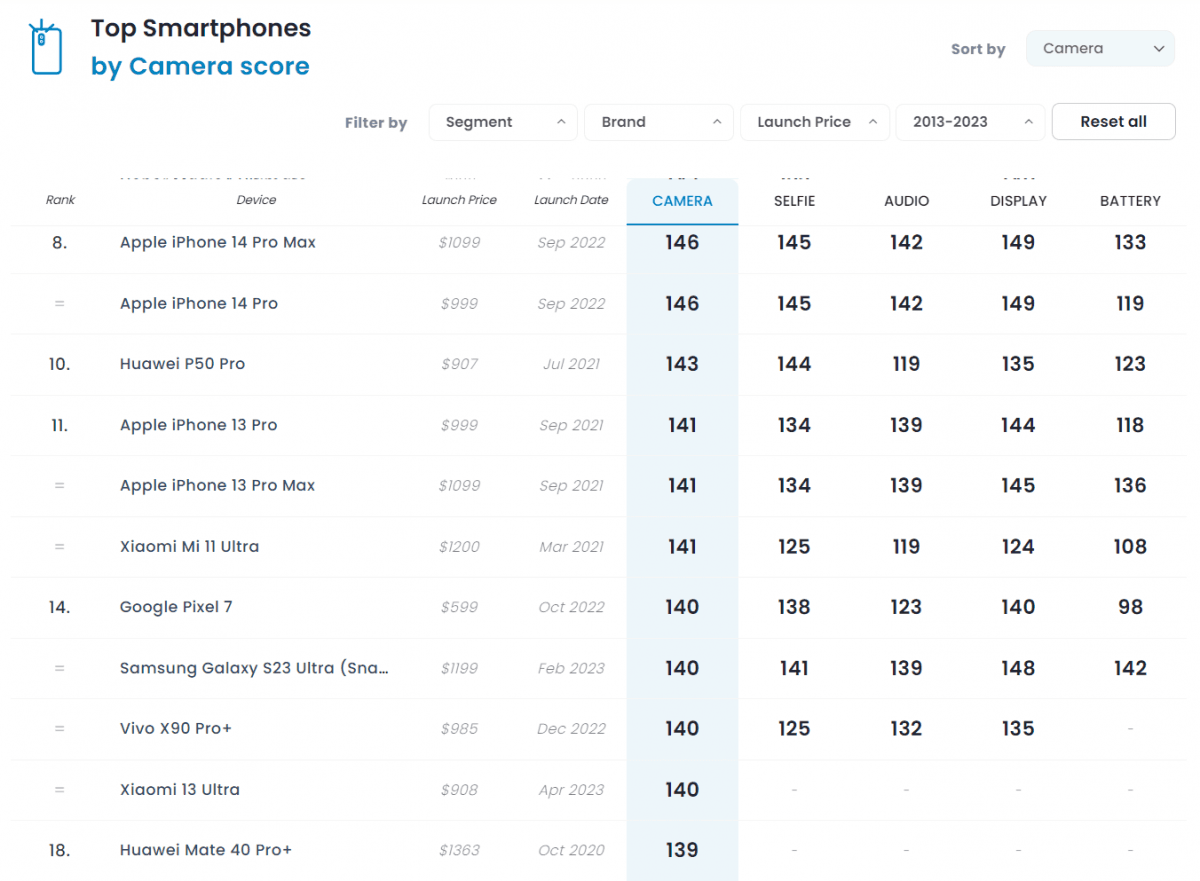
Task: Open Samsung Galaxy S23 Ultra entry
Action: (254, 668)
